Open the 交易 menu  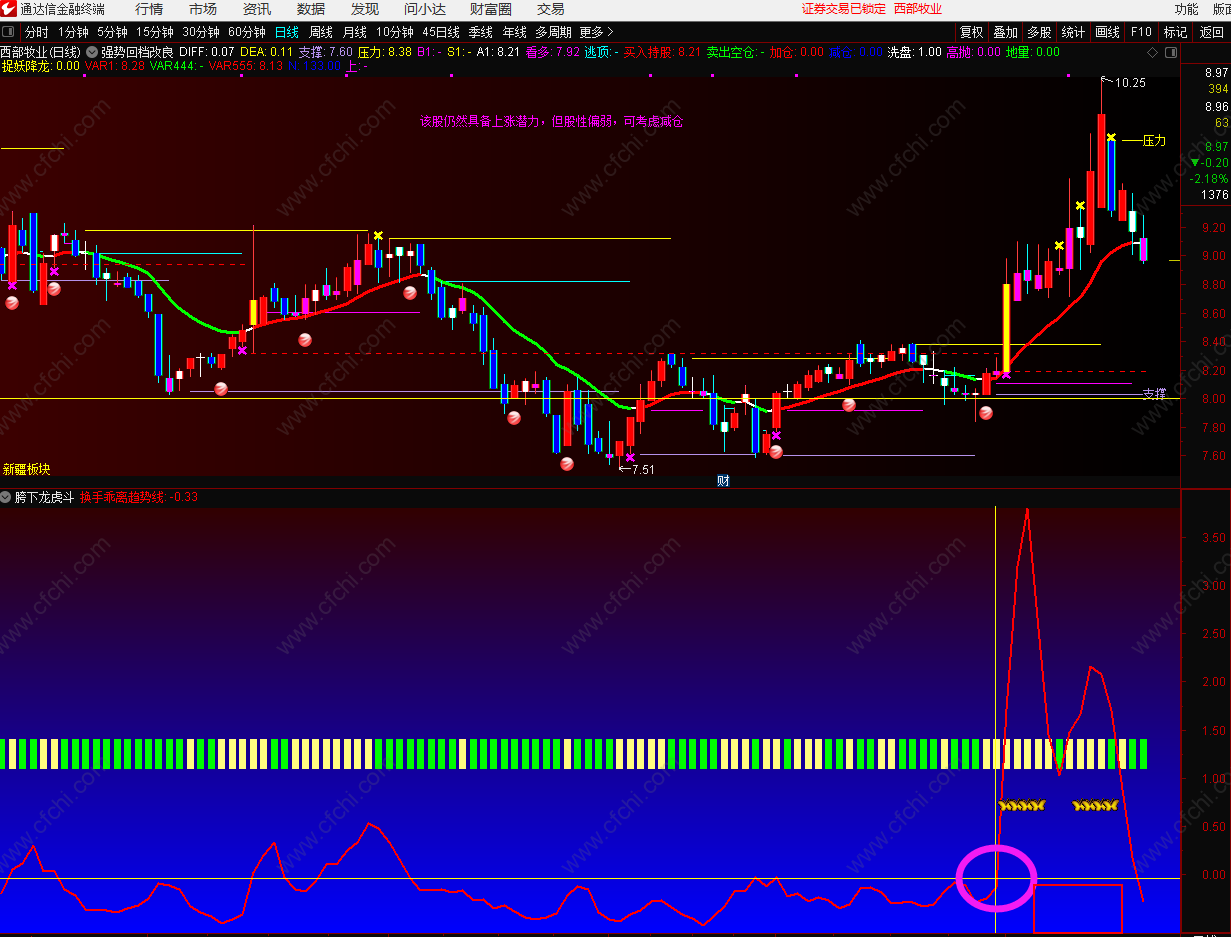point(551,9)
